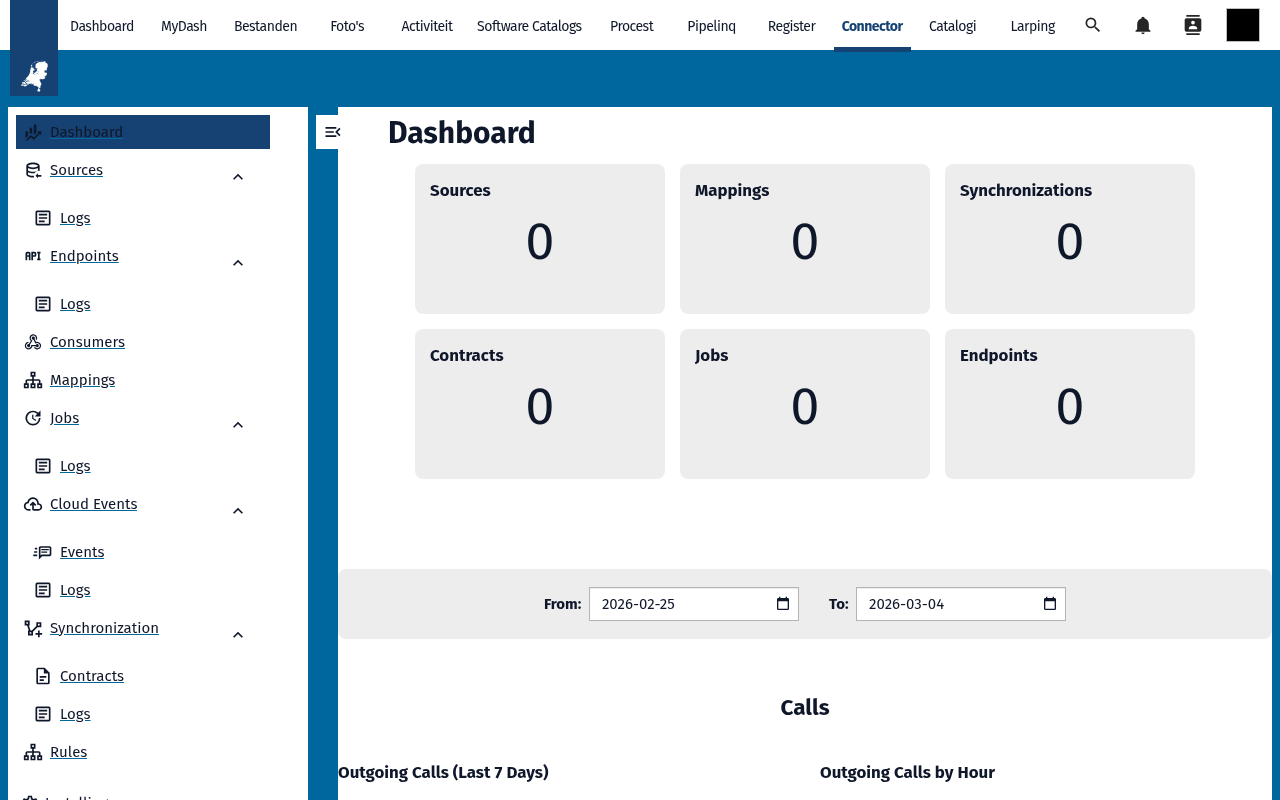Open the Contracts link in sidebar
Image resolution: width=1280 pixels, height=800 pixels.
point(92,676)
